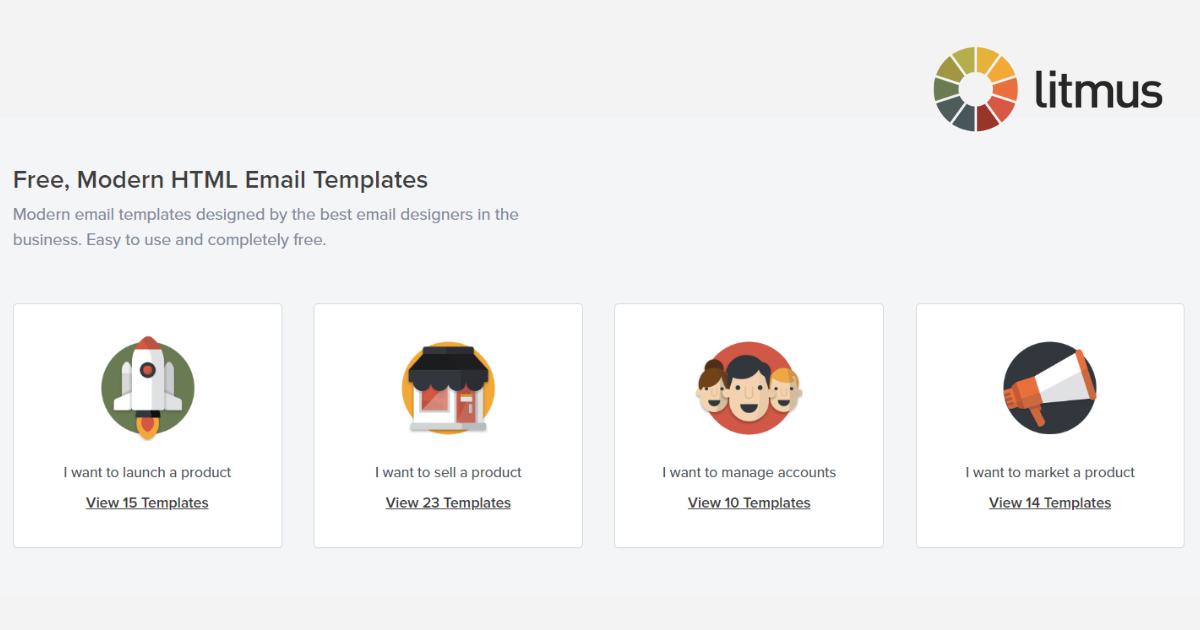Select the 'I want to launch a product' caption

[x=147, y=472]
